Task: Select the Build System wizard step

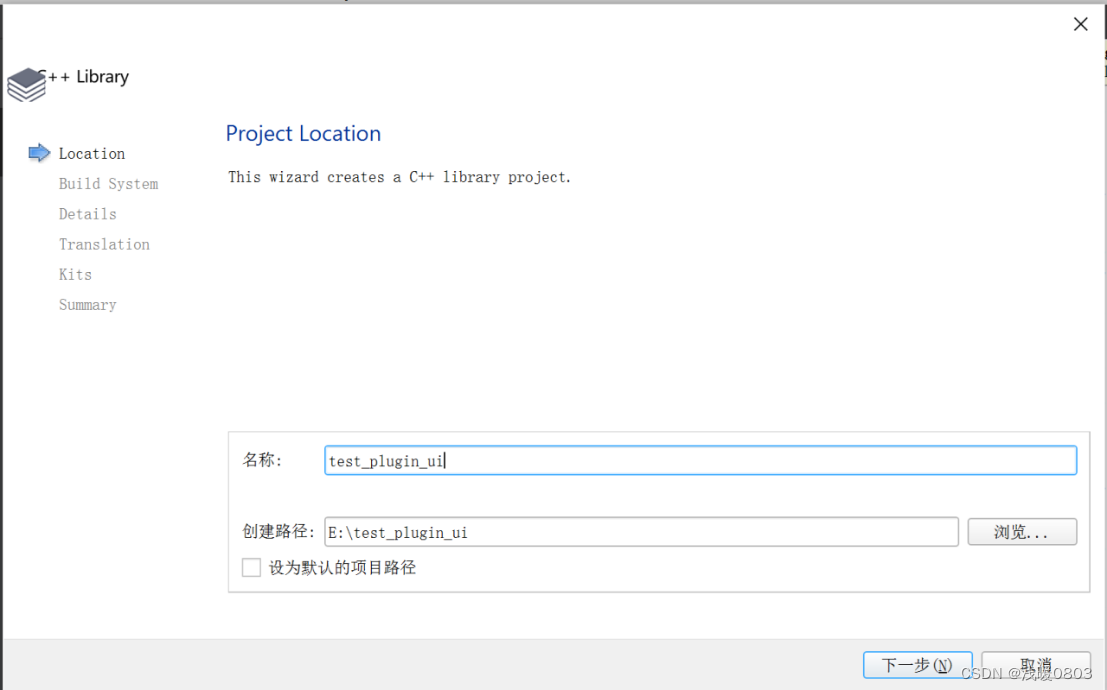Action: [x=108, y=183]
